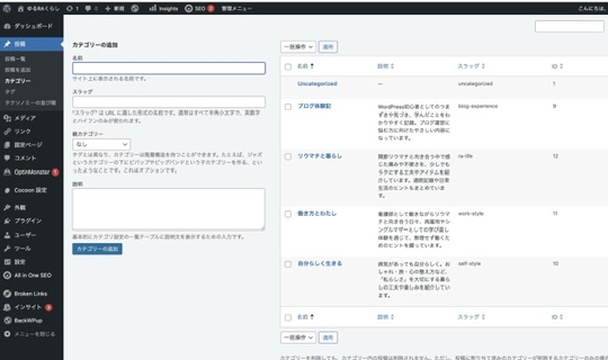
Task: Open タグ submenu item
Action: point(10,92)
